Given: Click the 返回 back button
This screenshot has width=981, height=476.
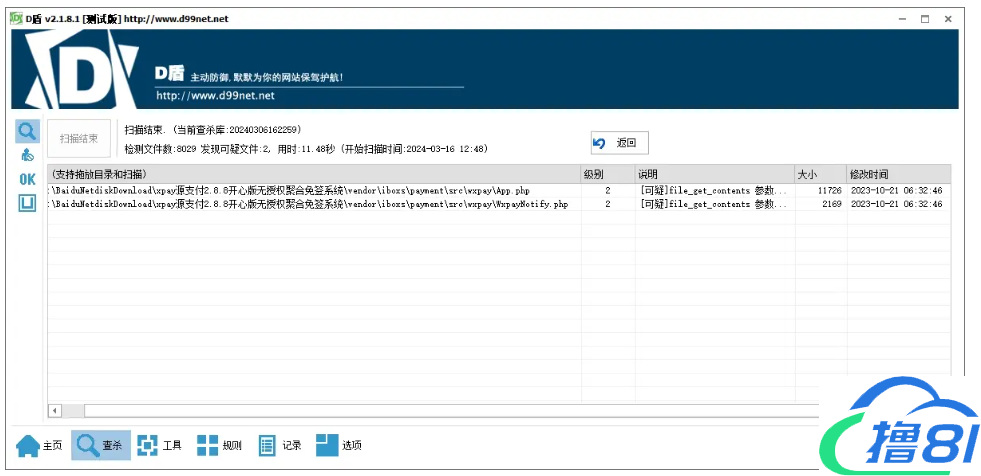Looking at the screenshot, I should pyautogui.click(x=619, y=143).
